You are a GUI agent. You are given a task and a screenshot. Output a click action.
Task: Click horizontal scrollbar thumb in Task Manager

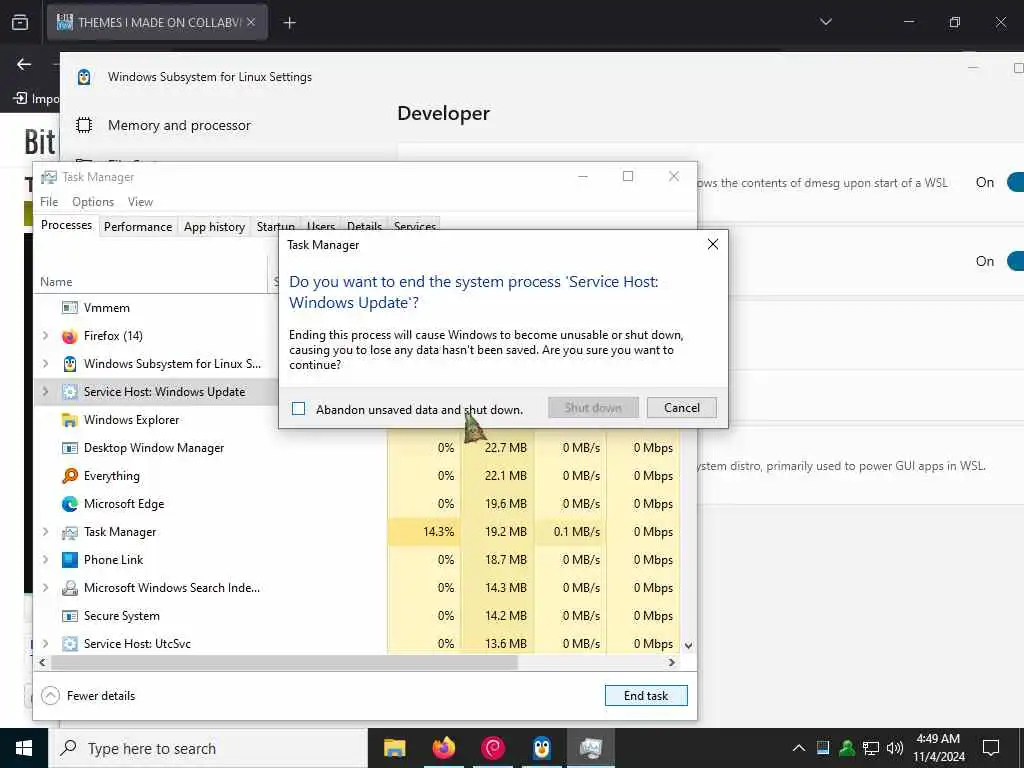tap(284, 662)
